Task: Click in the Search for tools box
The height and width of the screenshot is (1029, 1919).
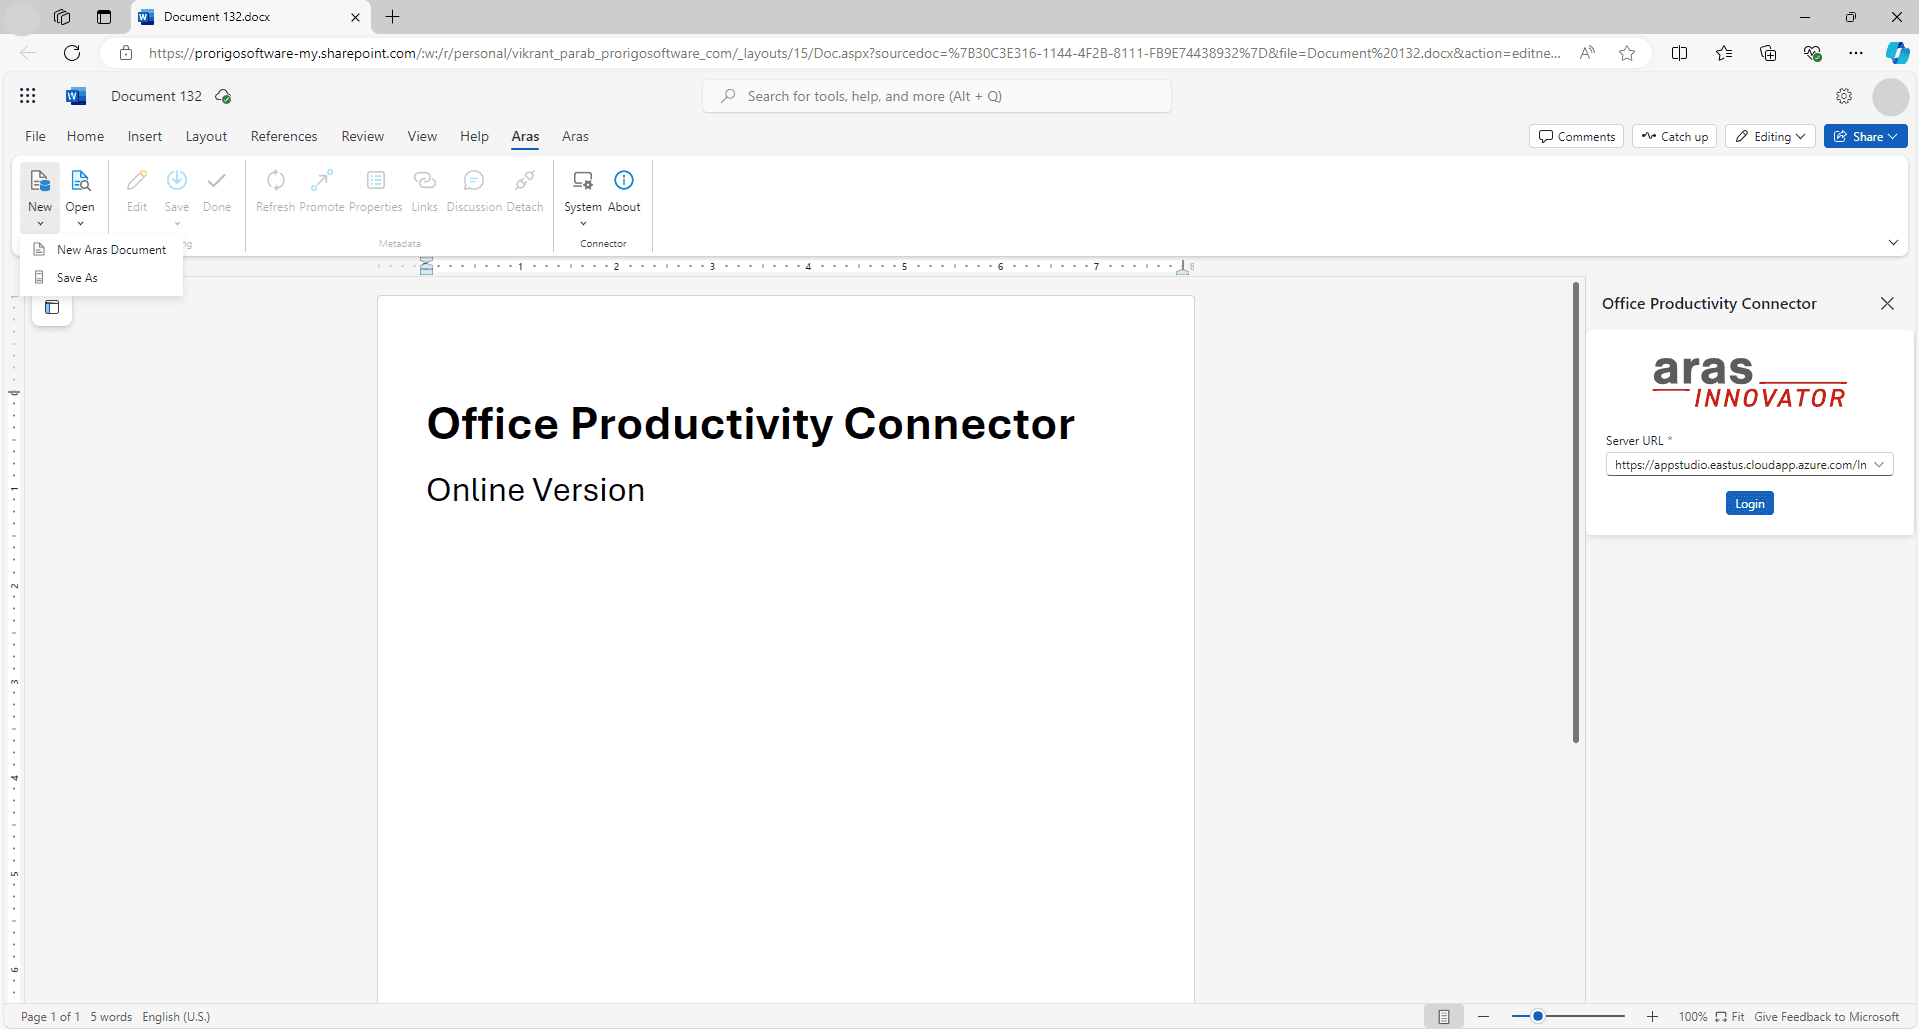Action: pyautogui.click(x=937, y=96)
